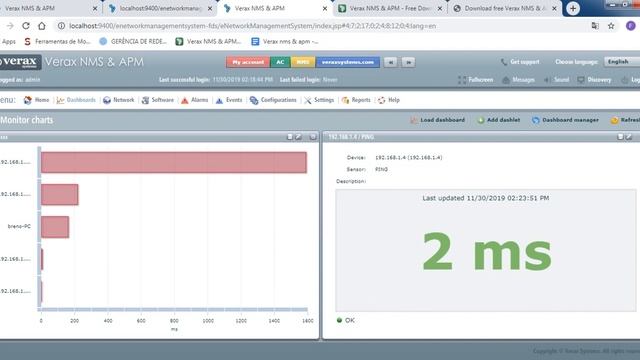Click the Verax logo

pos(20,62)
